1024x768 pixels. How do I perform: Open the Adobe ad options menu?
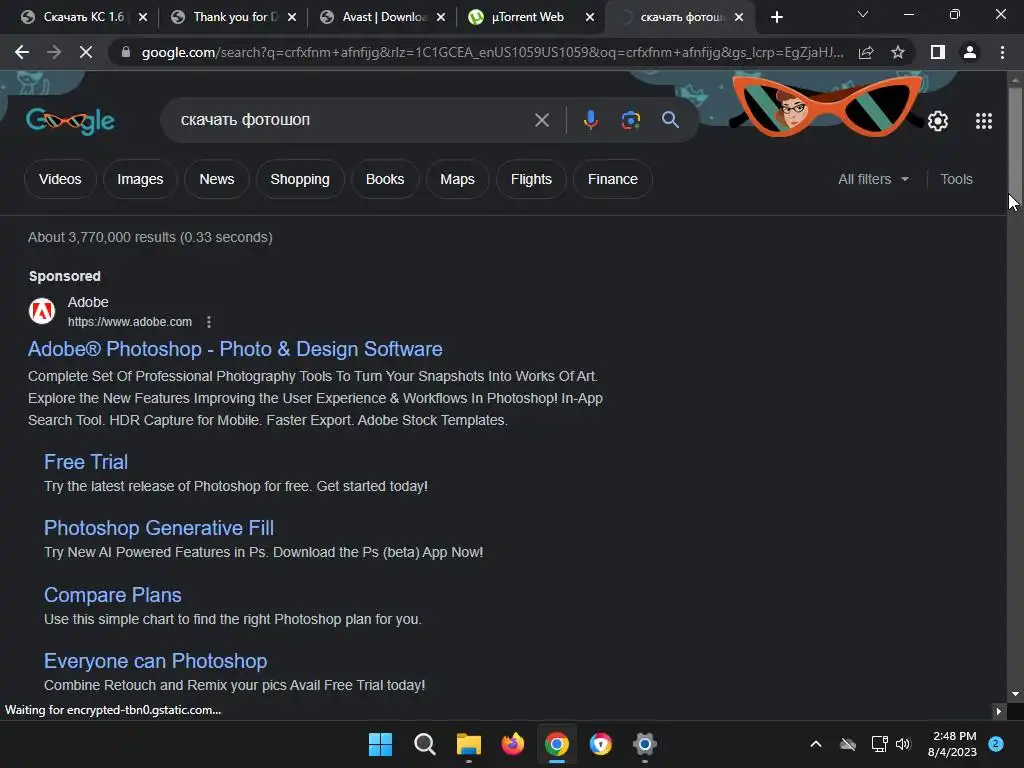[x=209, y=322]
